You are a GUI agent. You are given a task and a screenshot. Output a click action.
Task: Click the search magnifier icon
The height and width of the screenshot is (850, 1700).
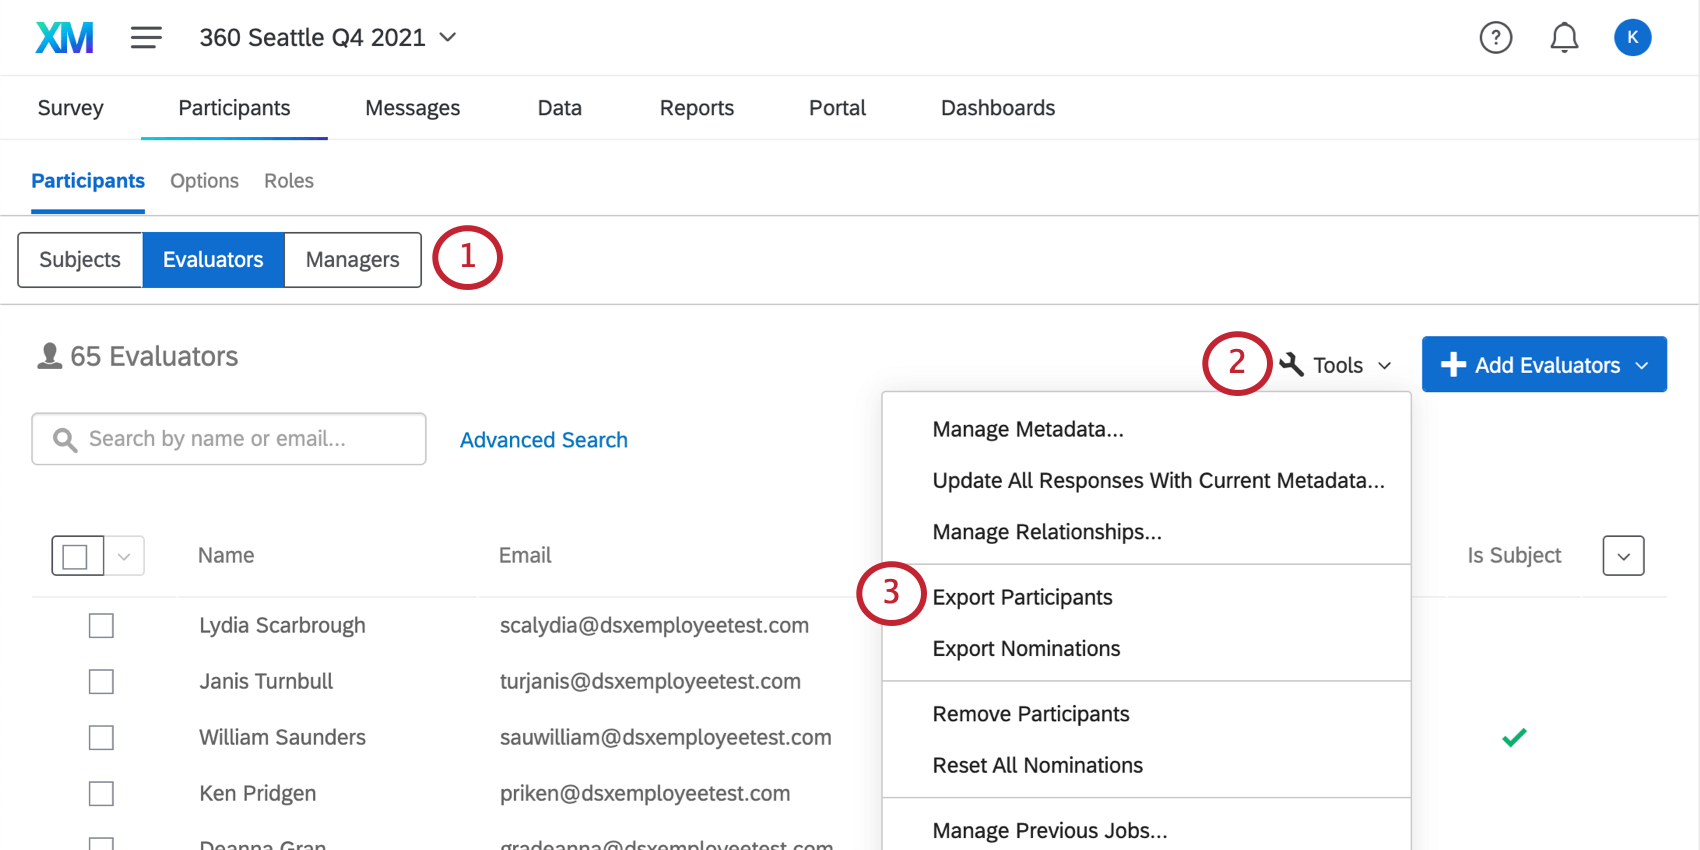click(65, 440)
